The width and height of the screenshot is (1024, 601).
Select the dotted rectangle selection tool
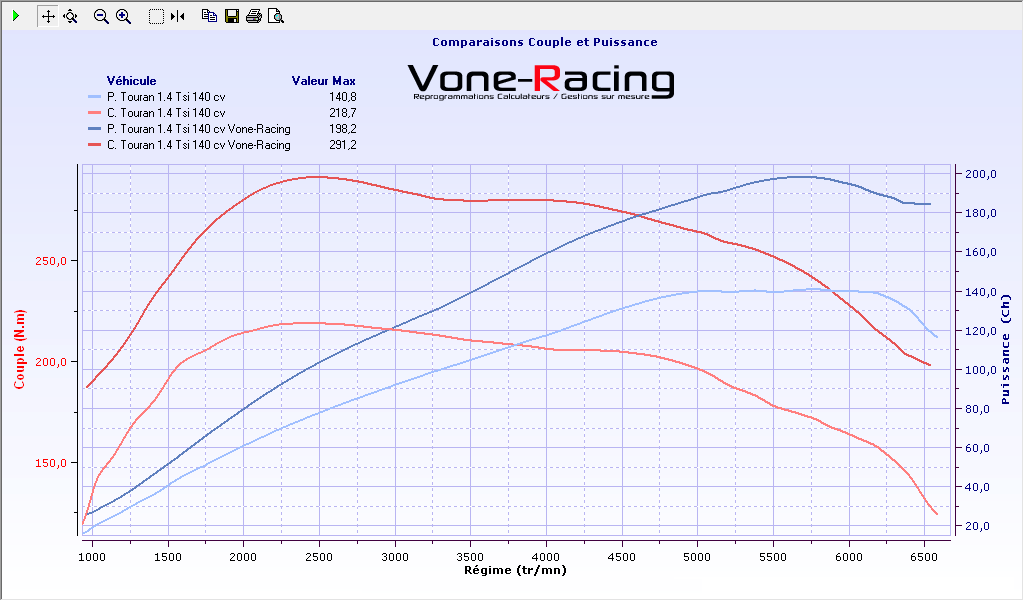pyautogui.click(x=156, y=16)
